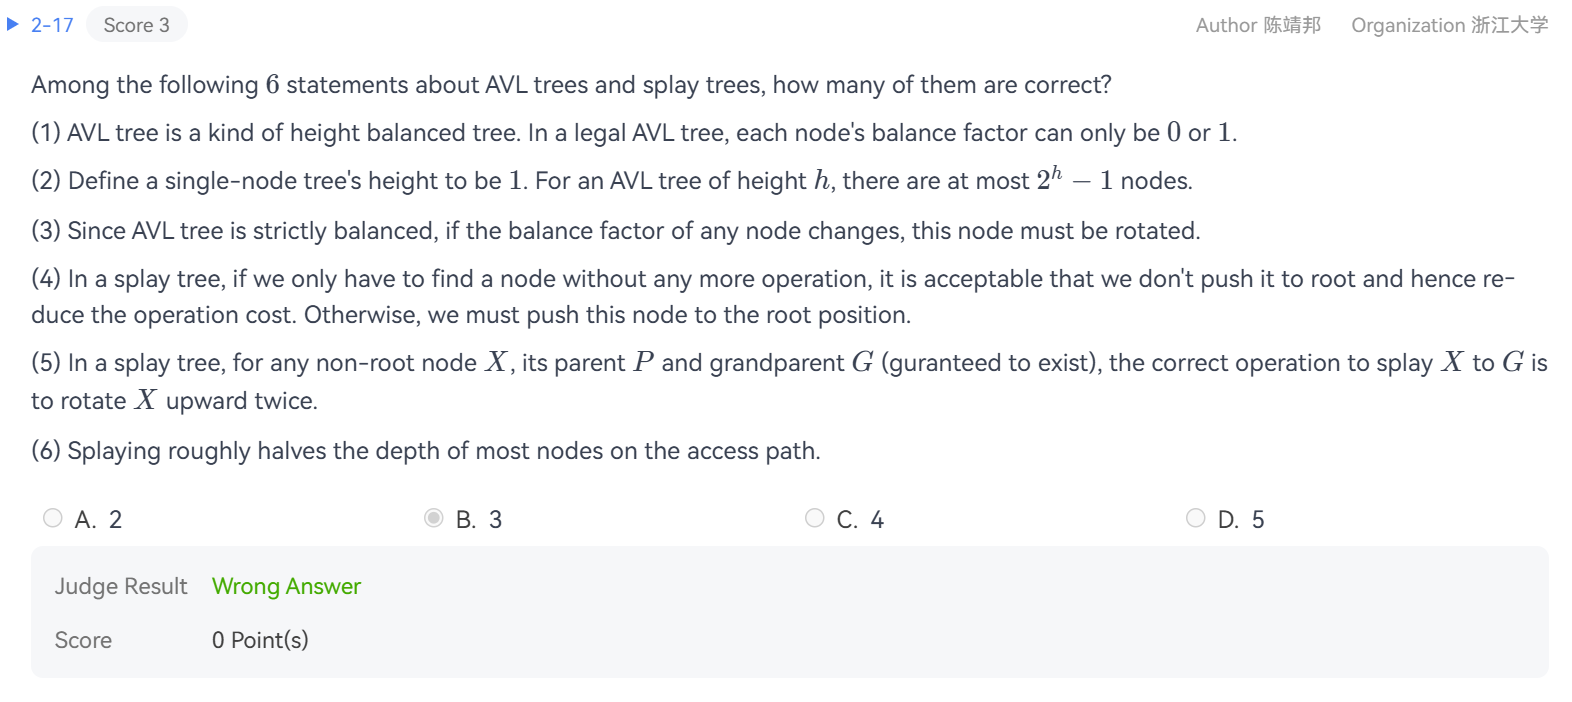Click statement (4) about finding a node
Screen dimensions: 1572x702
772,279
